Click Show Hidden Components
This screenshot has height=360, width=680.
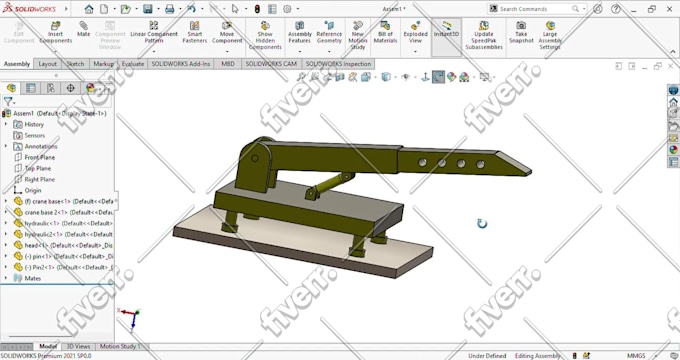click(265, 36)
